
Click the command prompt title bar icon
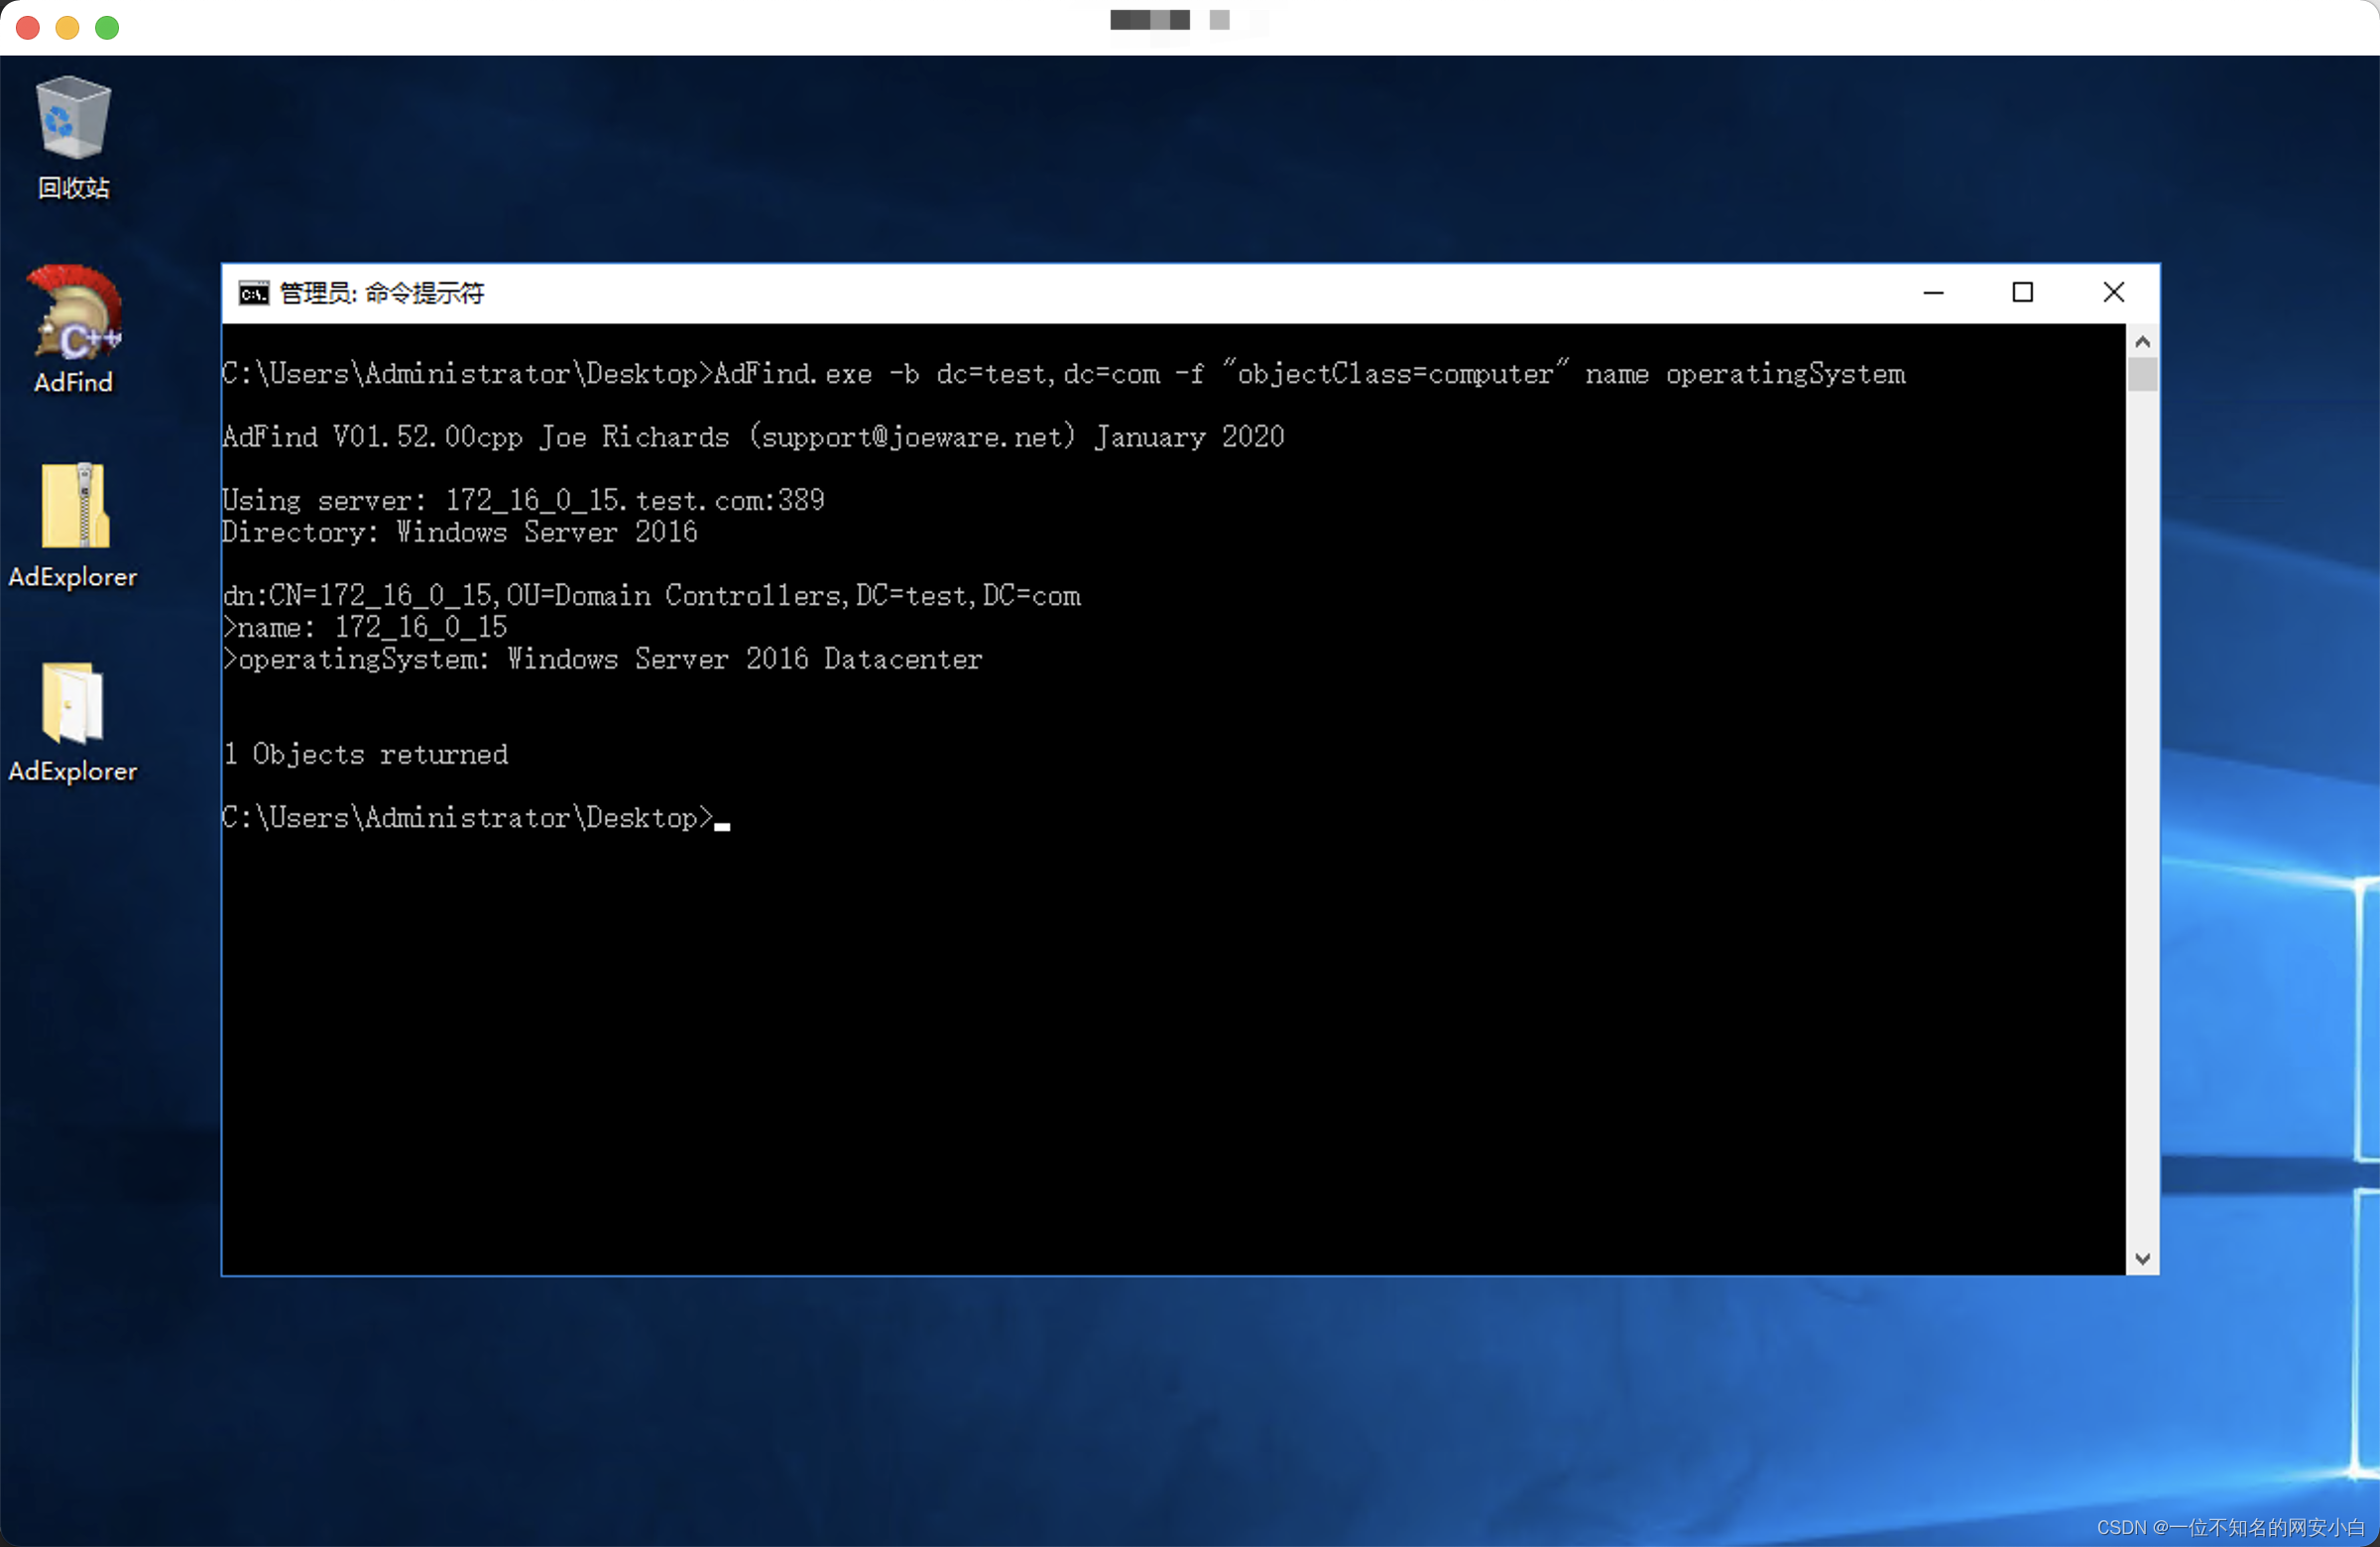pos(253,293)
